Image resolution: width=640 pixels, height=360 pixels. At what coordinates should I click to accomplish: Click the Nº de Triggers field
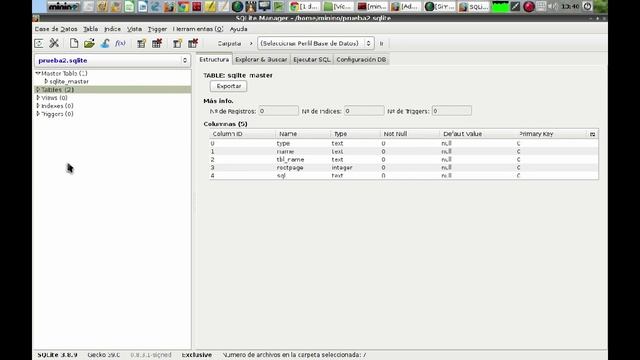click(x=451, y=111)
